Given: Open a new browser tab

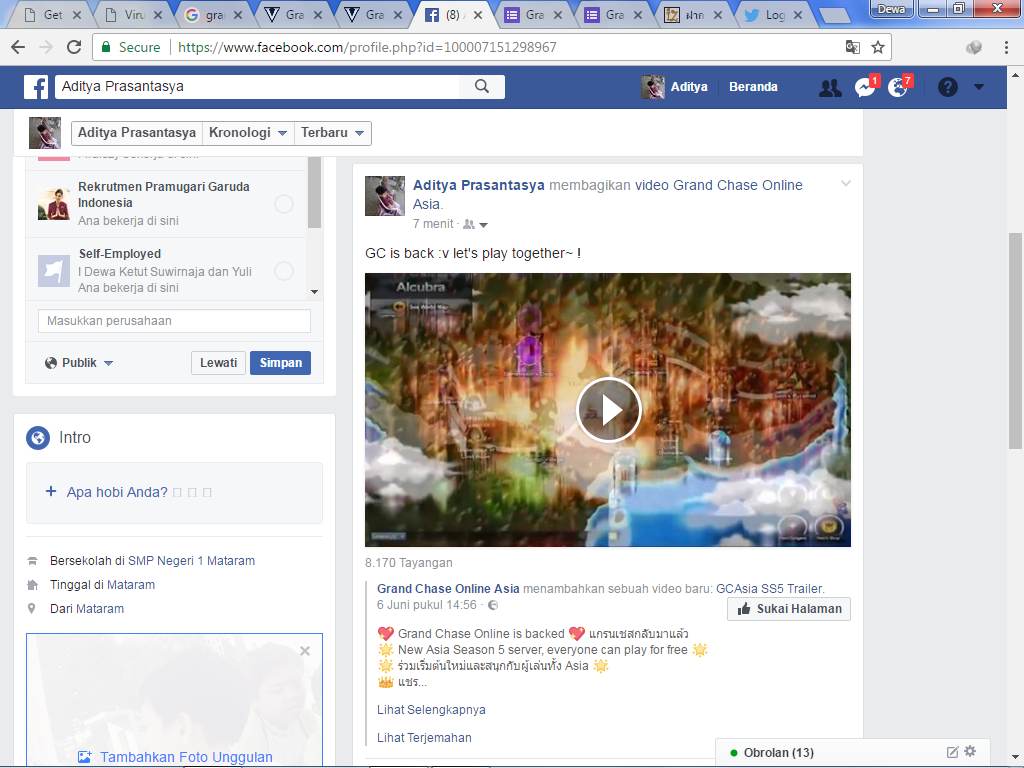Looking at the screenshot, I should [x=835, y=16].
